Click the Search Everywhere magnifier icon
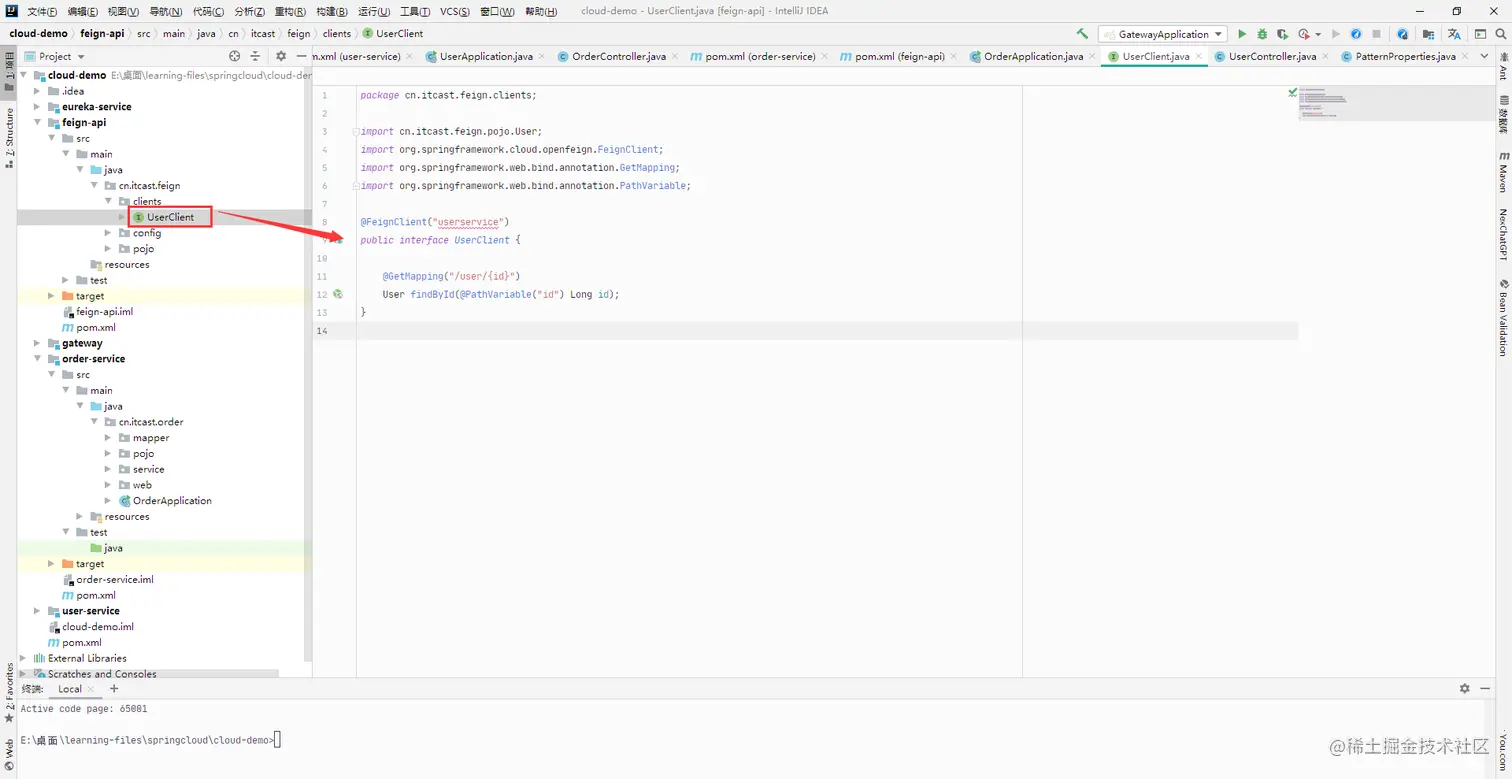 [x=1499, y=34]
